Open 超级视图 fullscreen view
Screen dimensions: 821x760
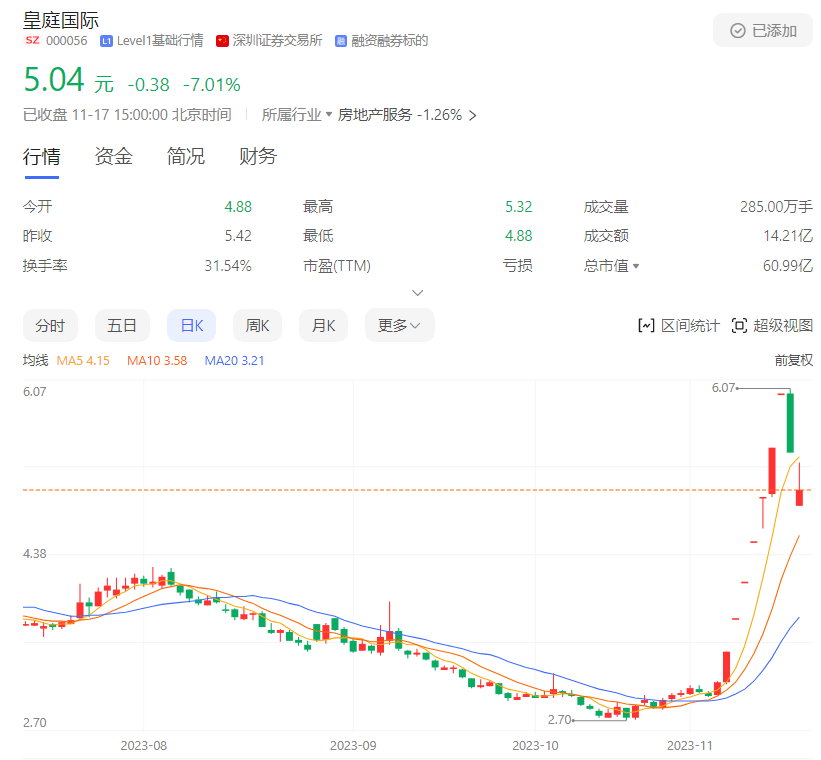click(x=772, y=325)
